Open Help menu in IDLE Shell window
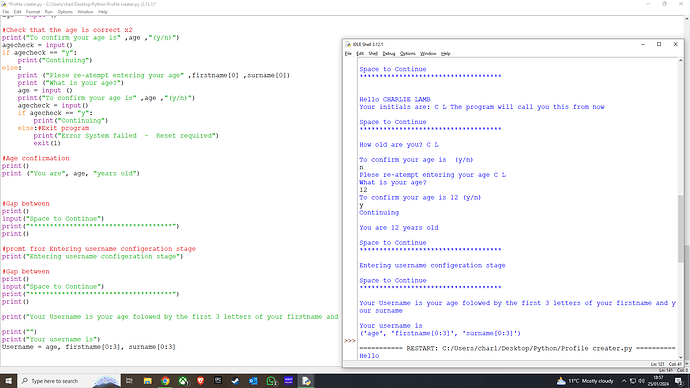Viewport: 690px width, 388px height. [445, 54]
